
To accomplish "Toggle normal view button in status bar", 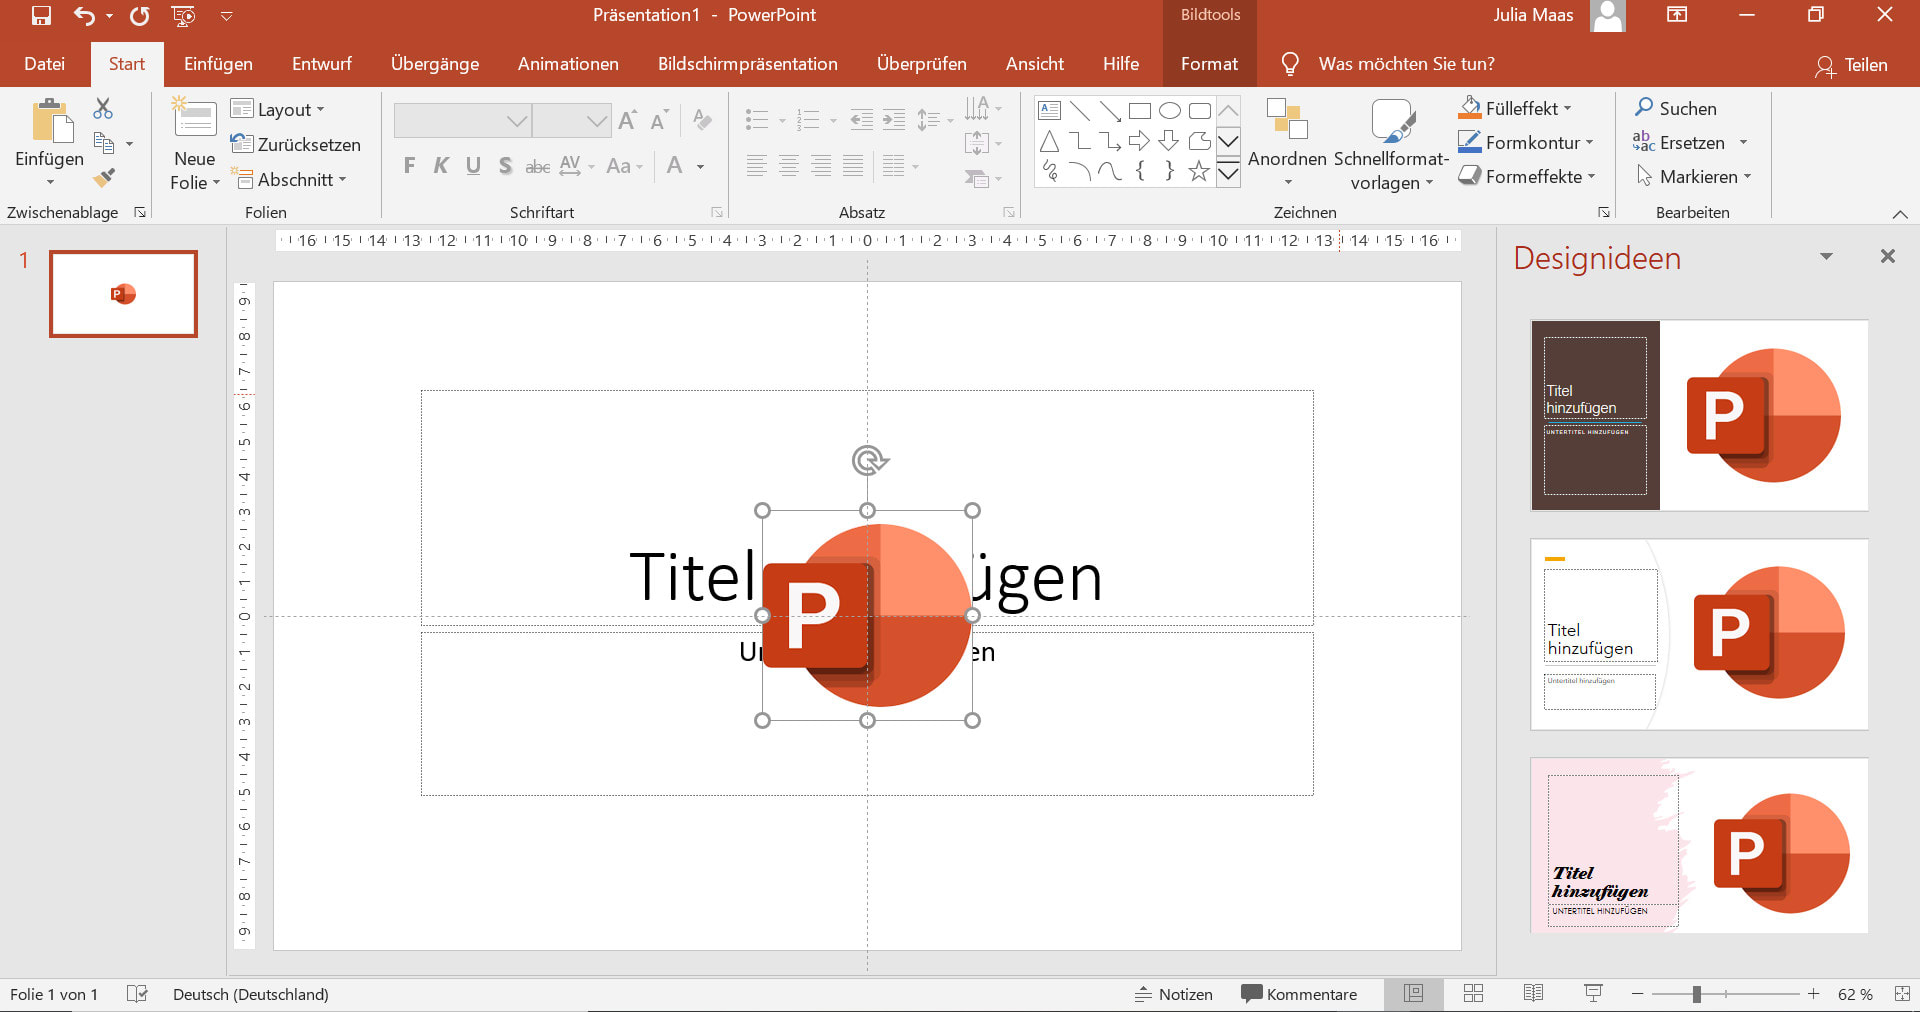I will (1413, 993).
